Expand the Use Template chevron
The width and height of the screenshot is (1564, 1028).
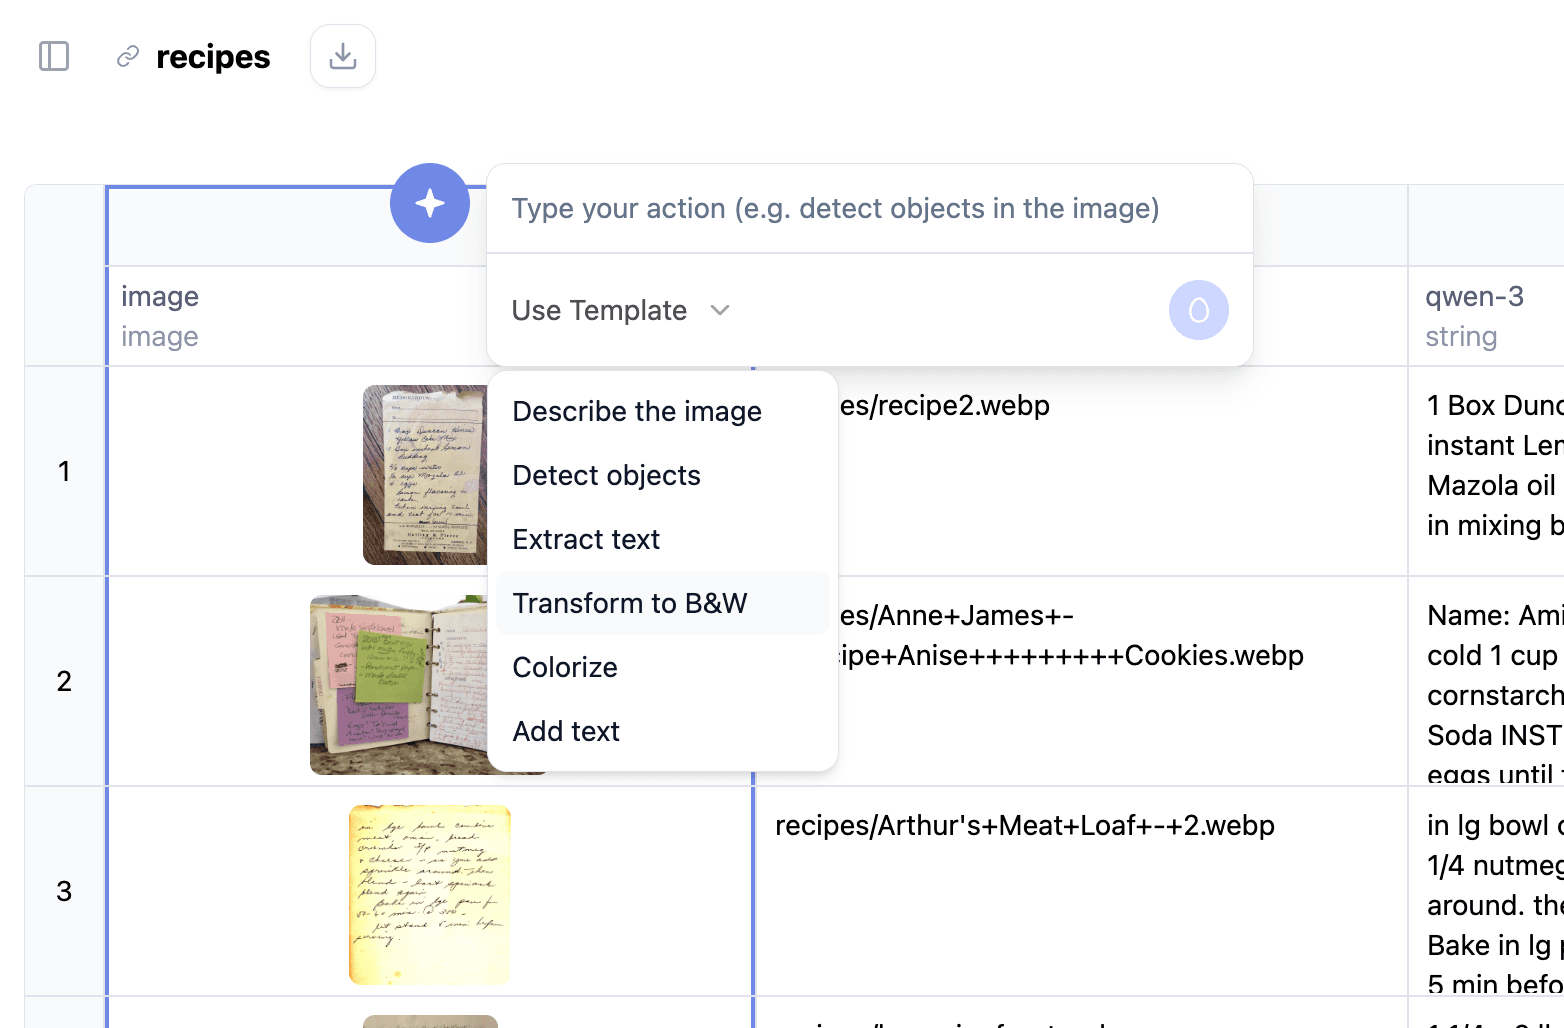click(720, 310)
